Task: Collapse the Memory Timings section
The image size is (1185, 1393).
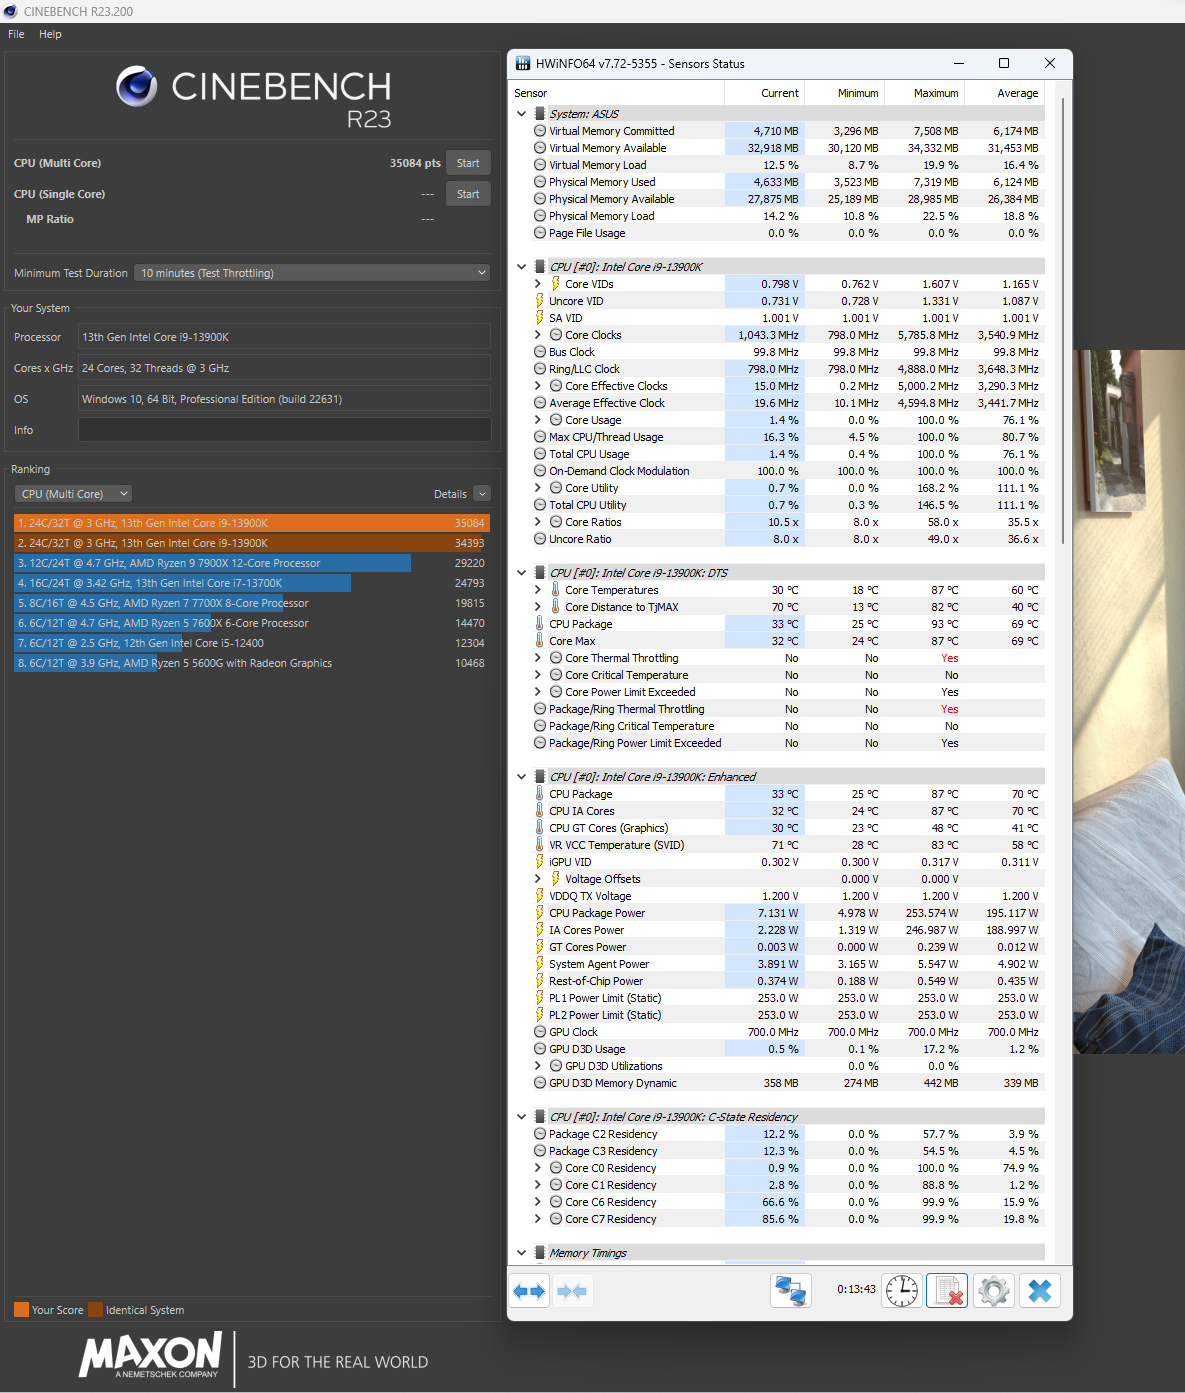Action: click(521, 1253)
